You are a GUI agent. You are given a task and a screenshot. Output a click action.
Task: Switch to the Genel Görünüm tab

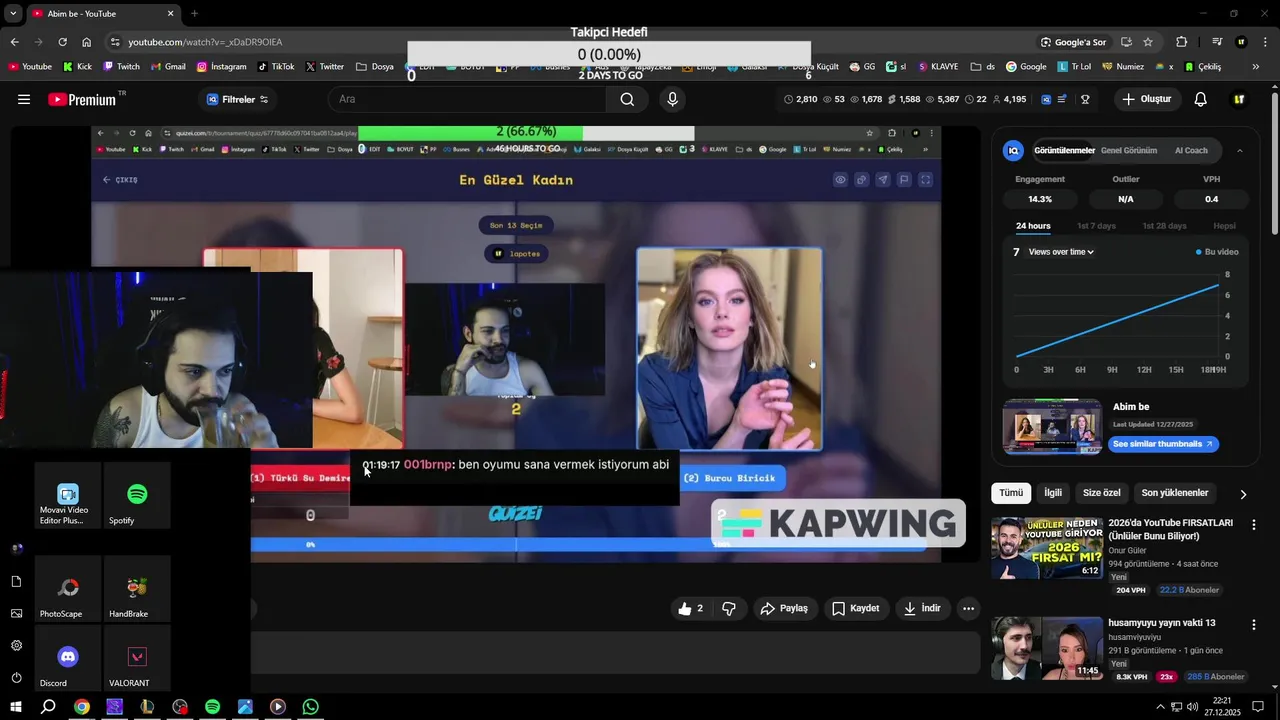1129,150
